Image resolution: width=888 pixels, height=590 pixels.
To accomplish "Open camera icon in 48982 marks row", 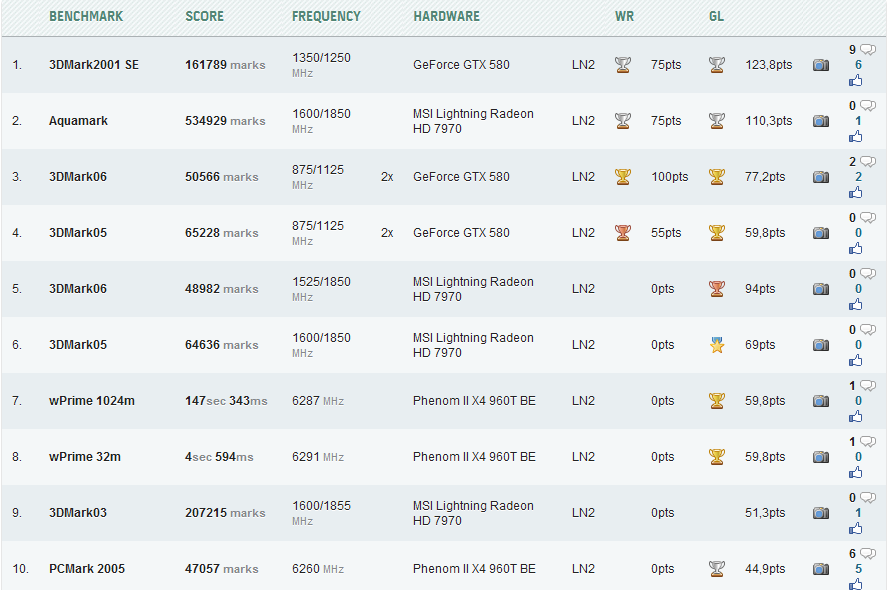I will pyautogui.click(x=821, y=289).
